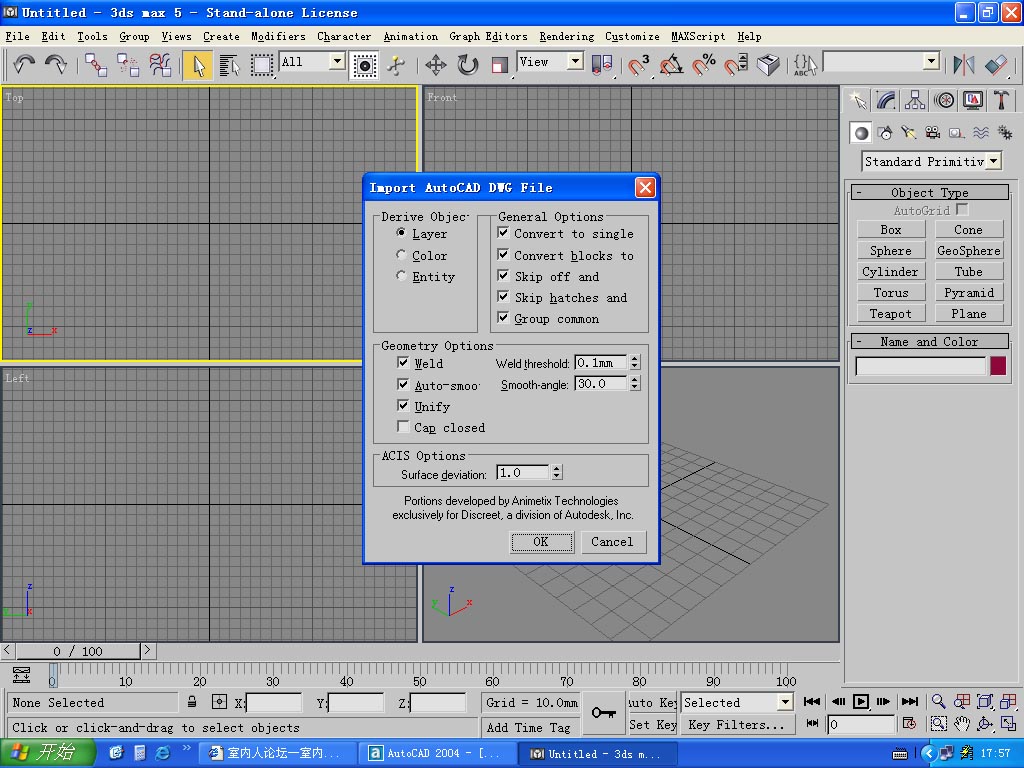The image size is (1024, 768).
Task: Select the Lights category icon
Action: tap(908, 133)
